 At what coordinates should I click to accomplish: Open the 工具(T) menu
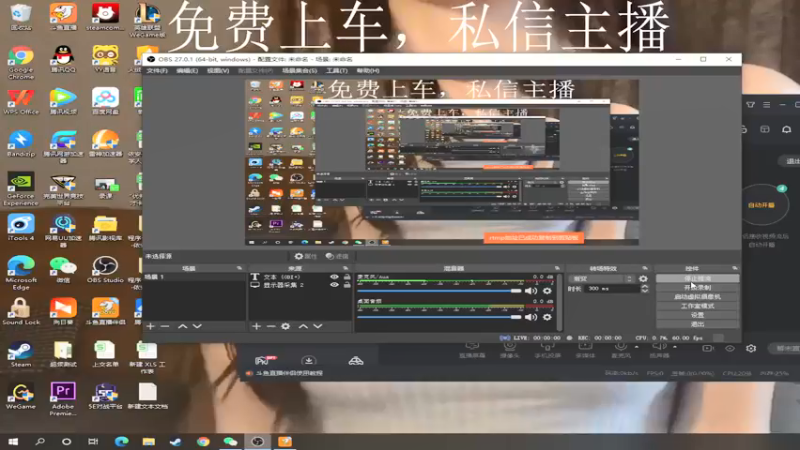click(x=337, y=70)
